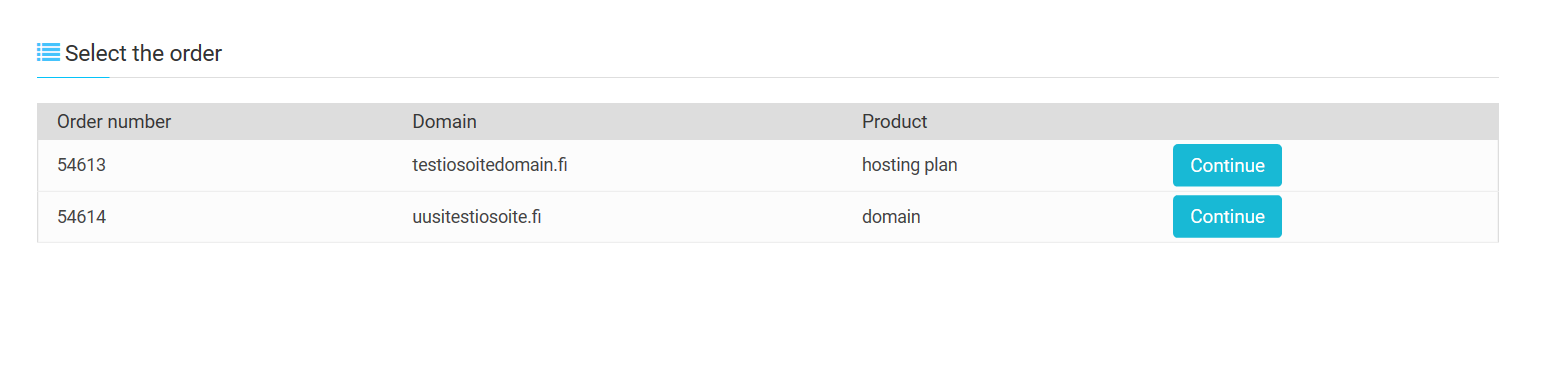Viewport: 1559px width, 383px height.
Task: Continue with order 54614 domain
Action: [x=1227, y=216]
